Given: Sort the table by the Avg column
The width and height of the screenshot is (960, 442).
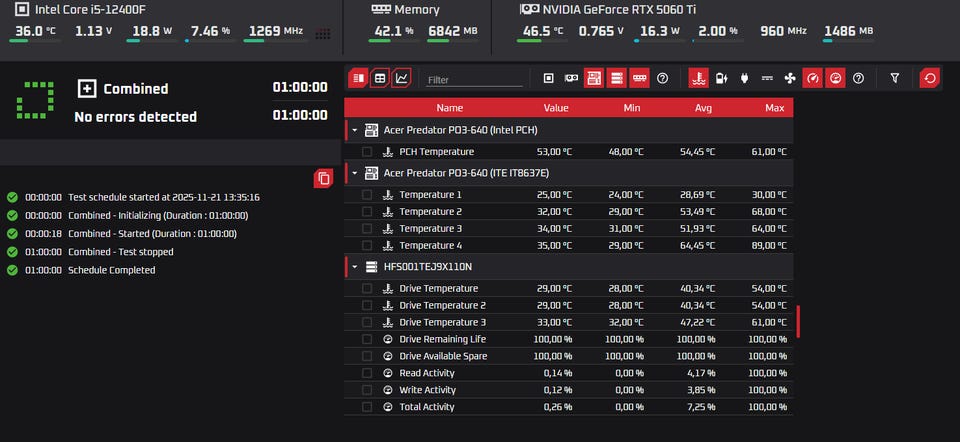Looking at the screenshot, I should 703,108.
